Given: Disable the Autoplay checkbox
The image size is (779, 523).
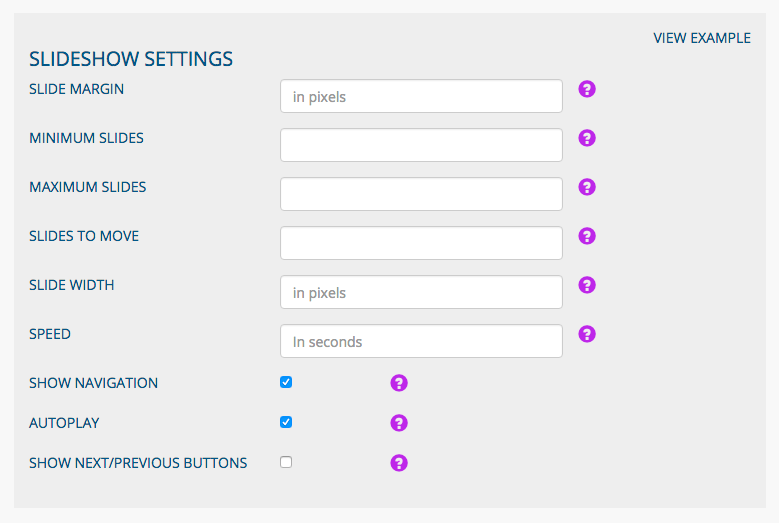Looking at the screenshot, I should point(286,422).
